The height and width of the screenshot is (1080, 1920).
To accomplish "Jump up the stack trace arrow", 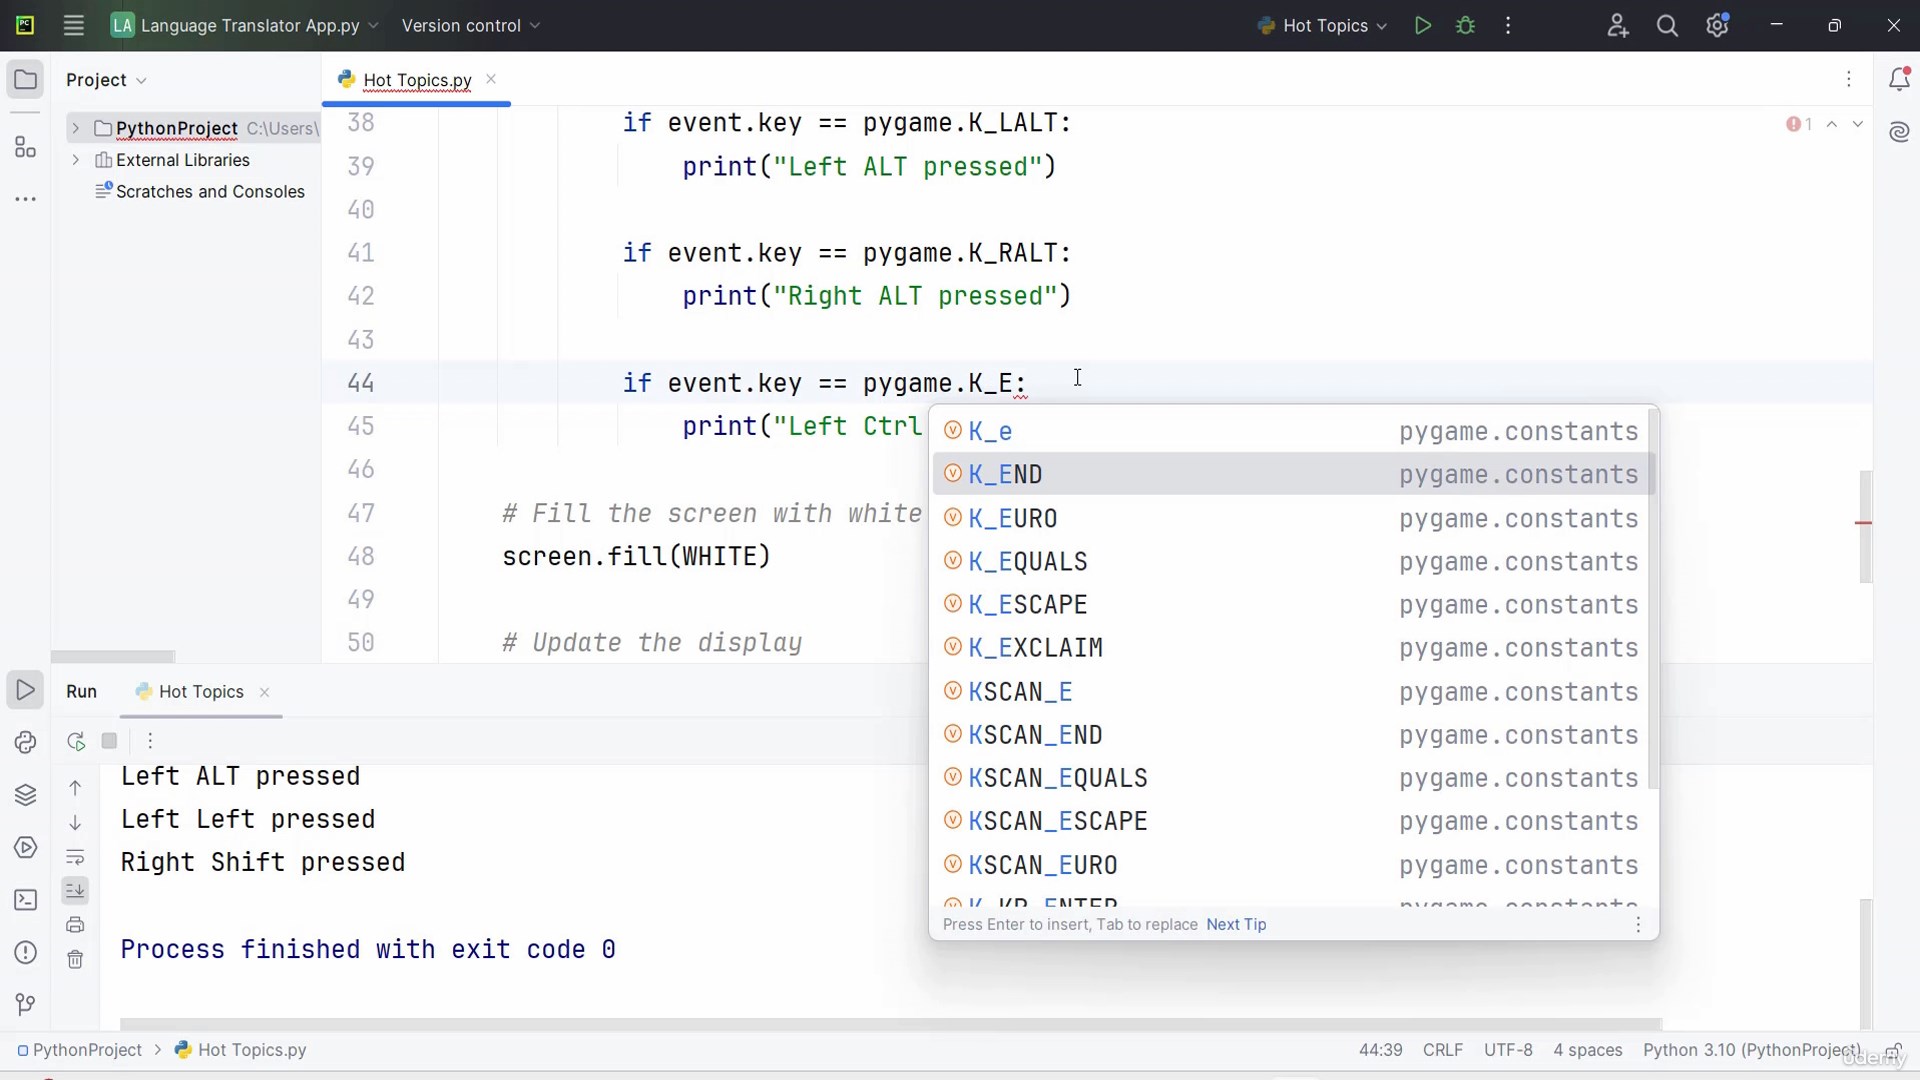I will [x=75, y=788].
